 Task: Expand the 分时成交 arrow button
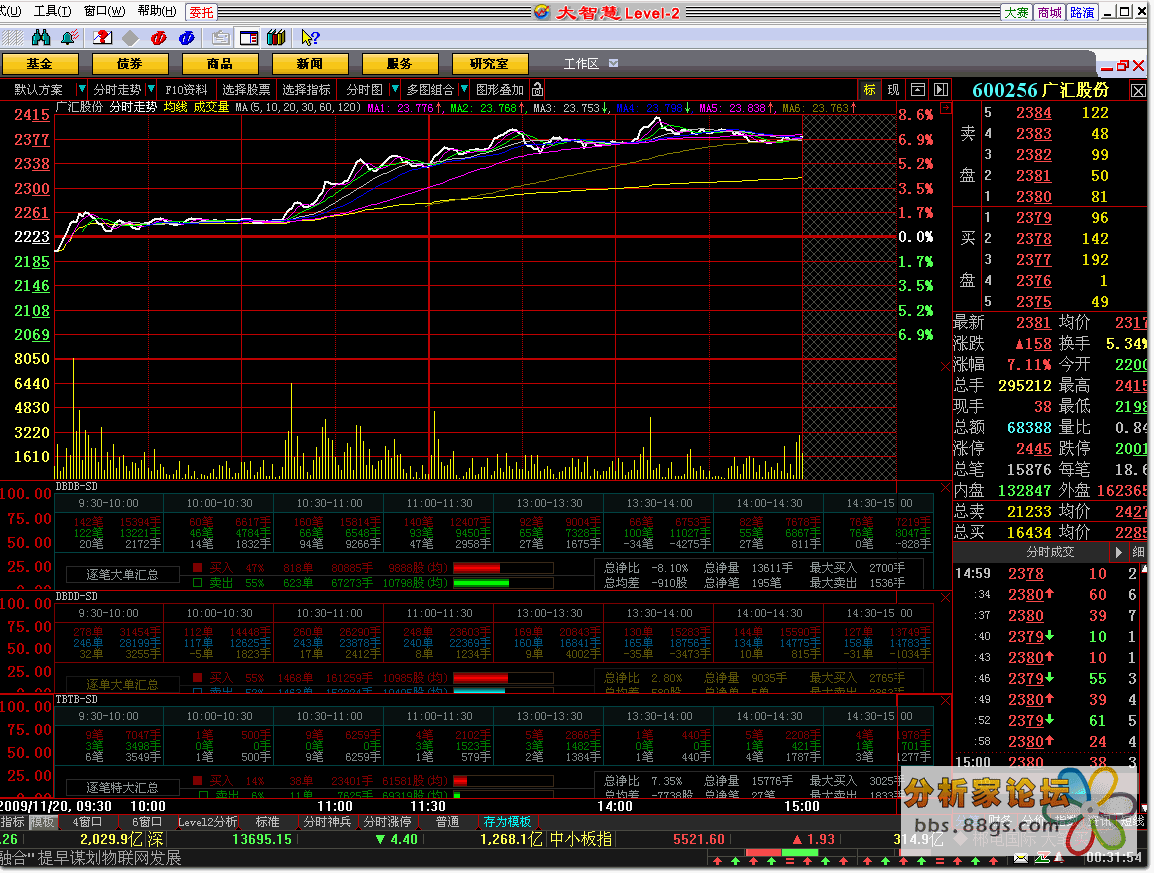point(1119,552)
